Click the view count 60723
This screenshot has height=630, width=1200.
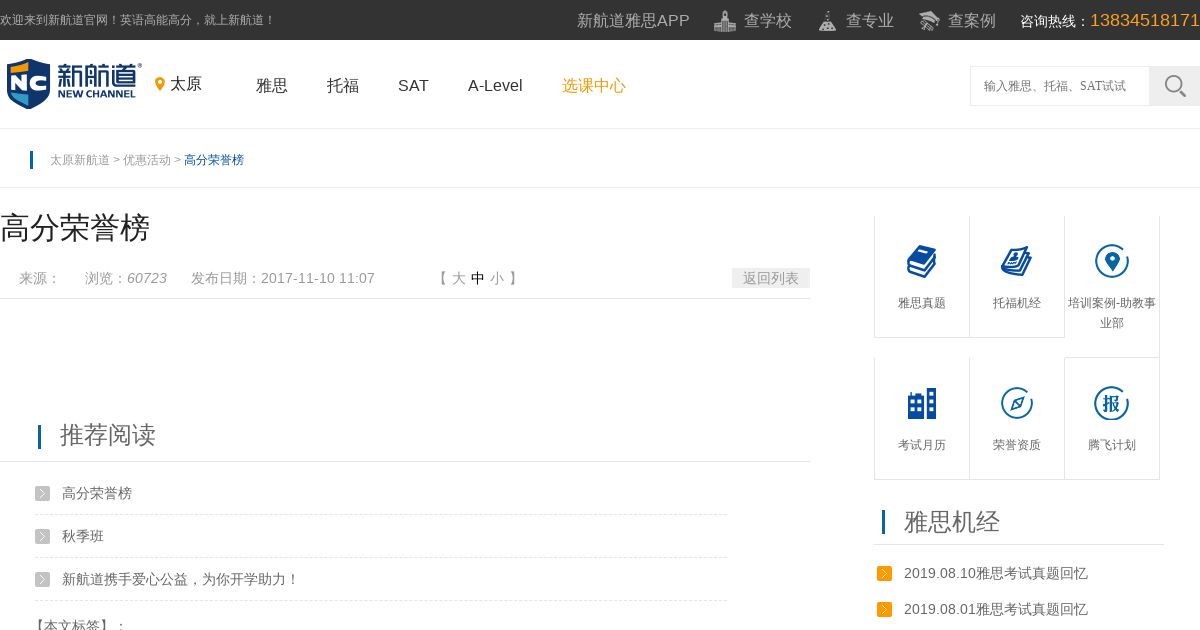pos(147,278)
